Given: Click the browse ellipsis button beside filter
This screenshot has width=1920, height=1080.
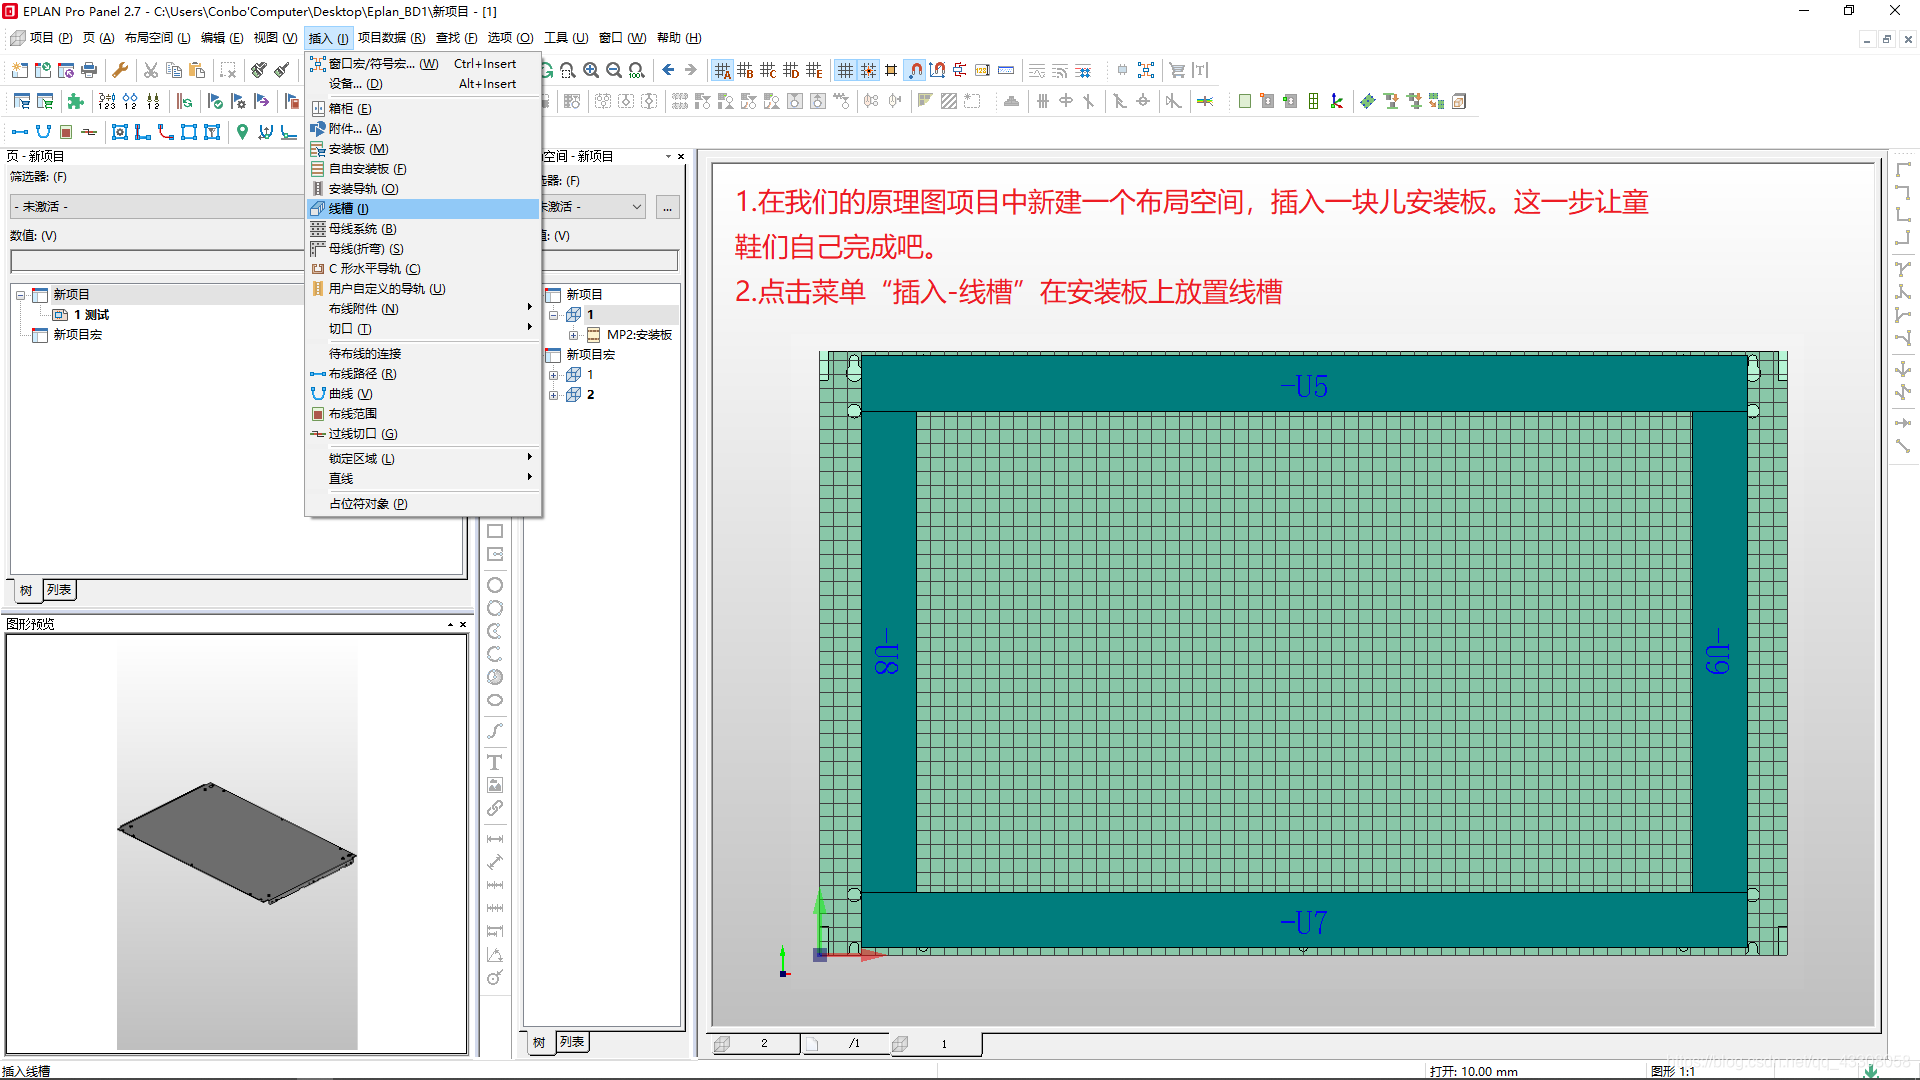Looking at the screenshot, I should tap(667, 207).
